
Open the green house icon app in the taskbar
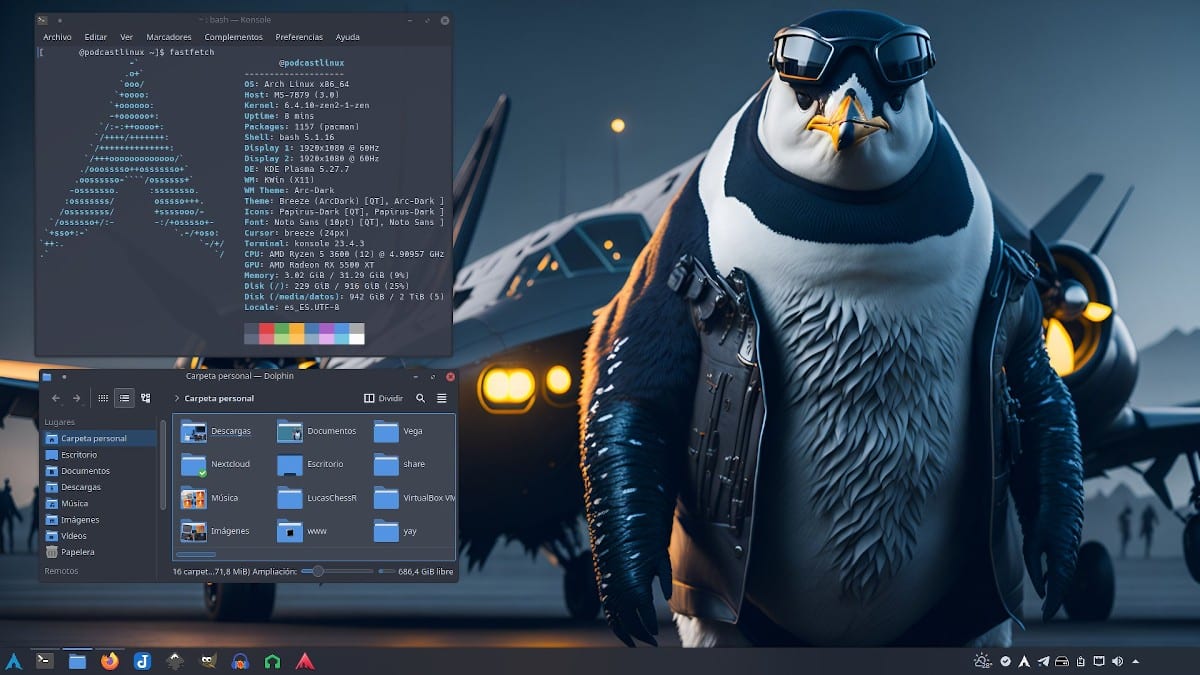click(x=272, y=660)
